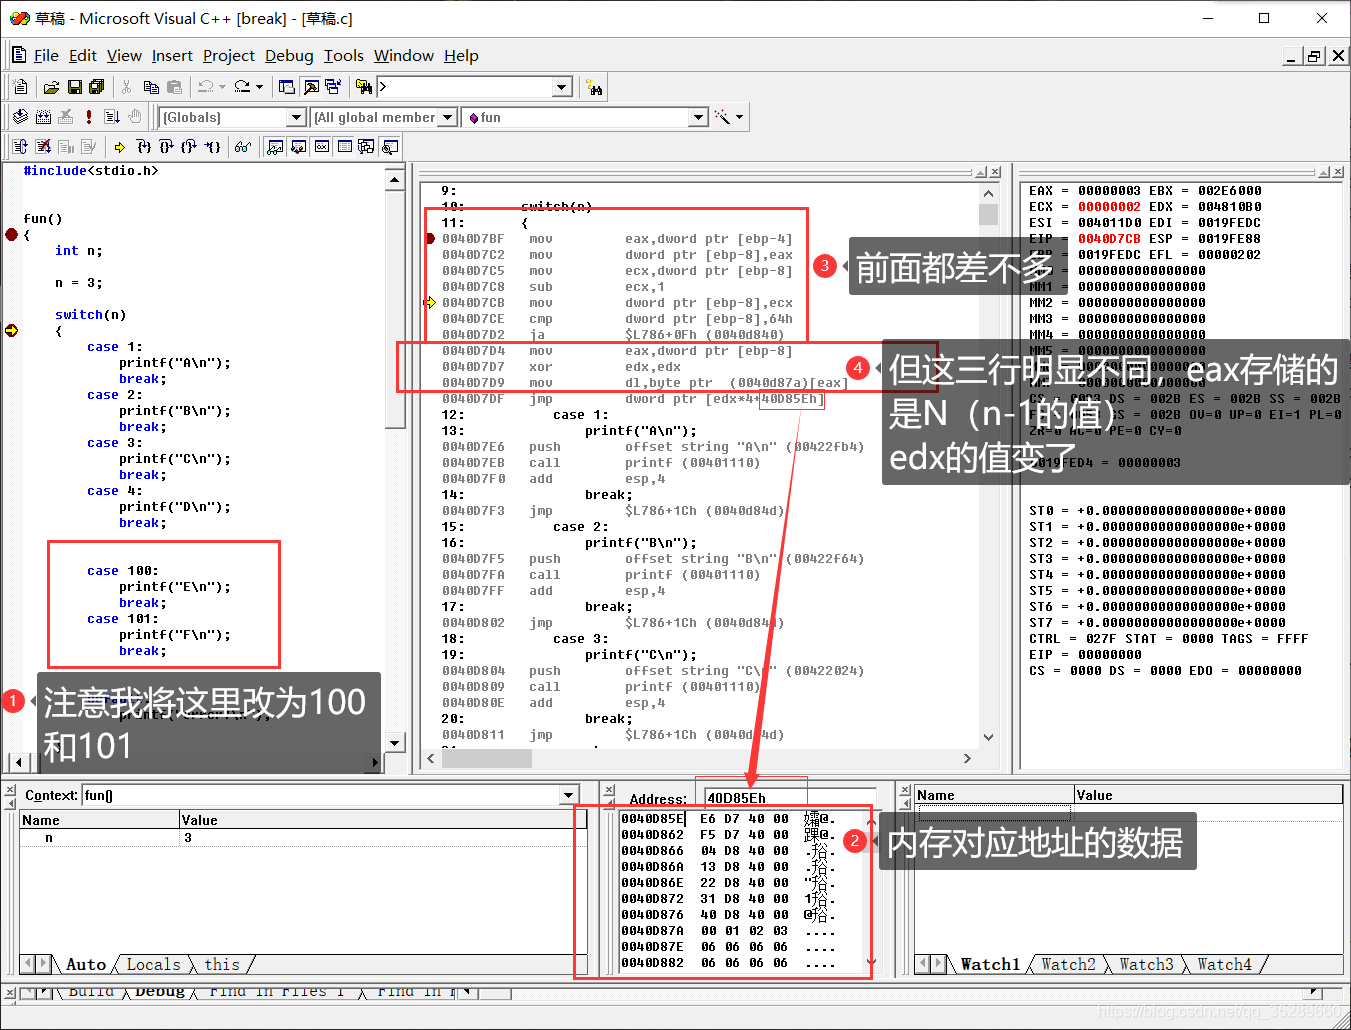1351x1030 pixels.
Task: Click the source code scrollbar up arrow
Action: coord(395,180)
